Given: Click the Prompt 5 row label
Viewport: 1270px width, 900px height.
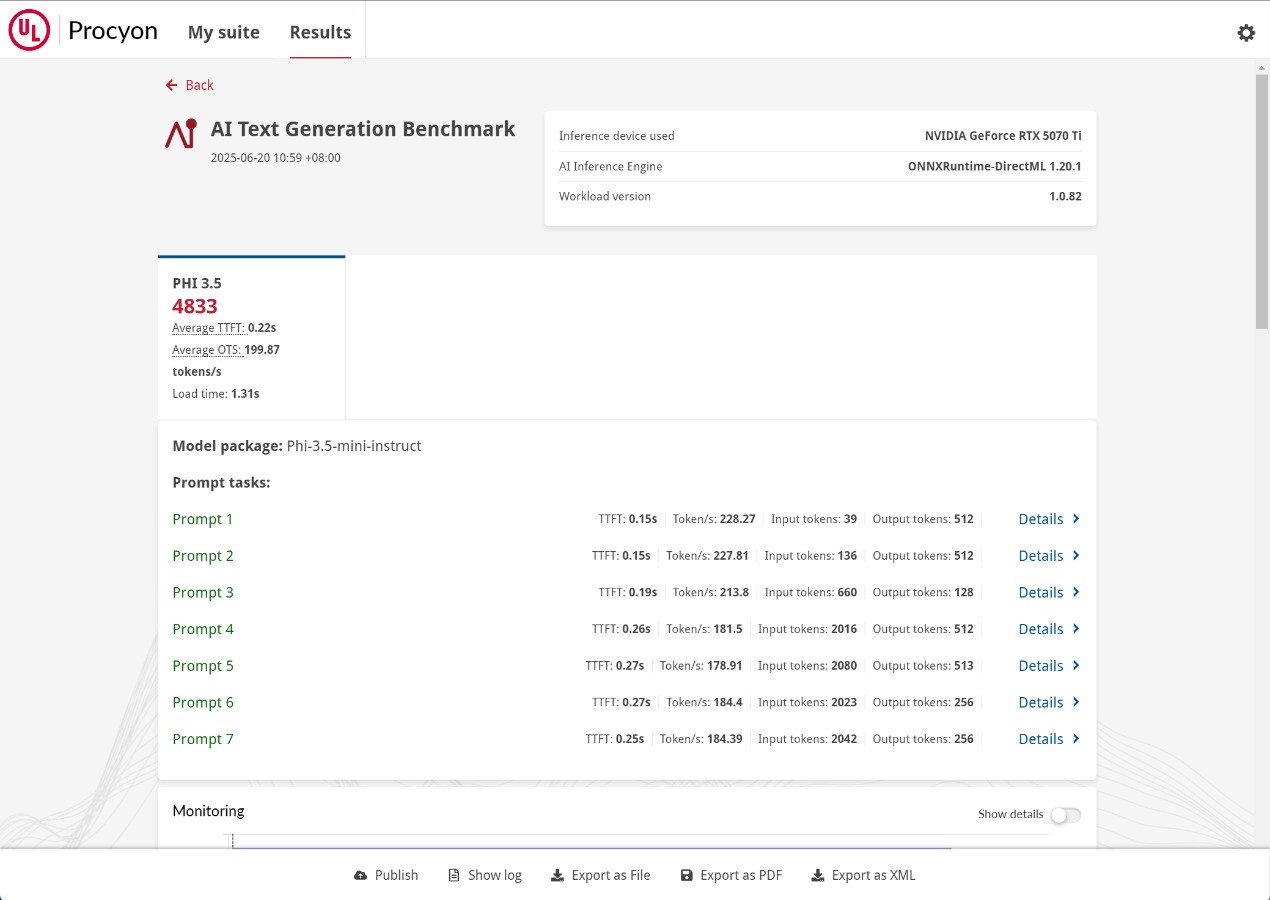Looking at the screenshot, I should [203, 665].
